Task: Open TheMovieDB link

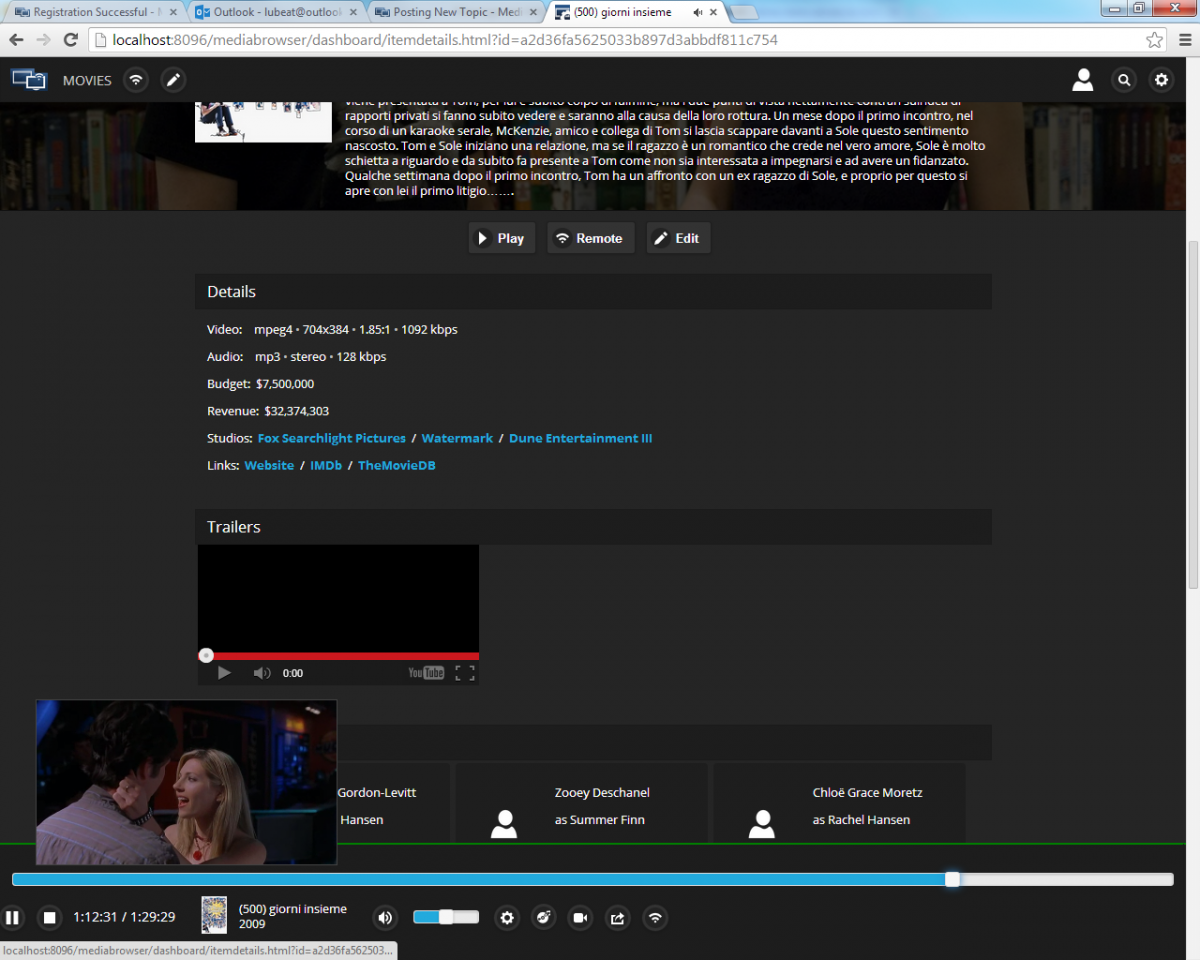Action: point(397,465)
